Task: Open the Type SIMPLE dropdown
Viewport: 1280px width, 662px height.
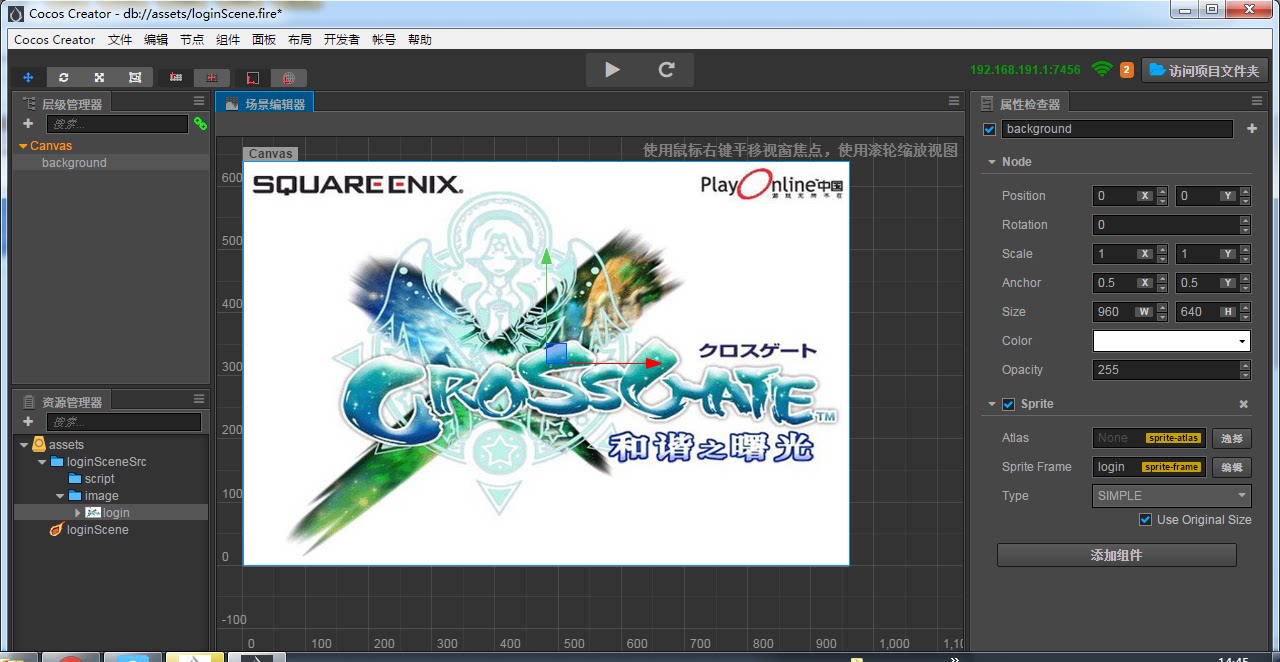Action: (x=1172, y=496)
